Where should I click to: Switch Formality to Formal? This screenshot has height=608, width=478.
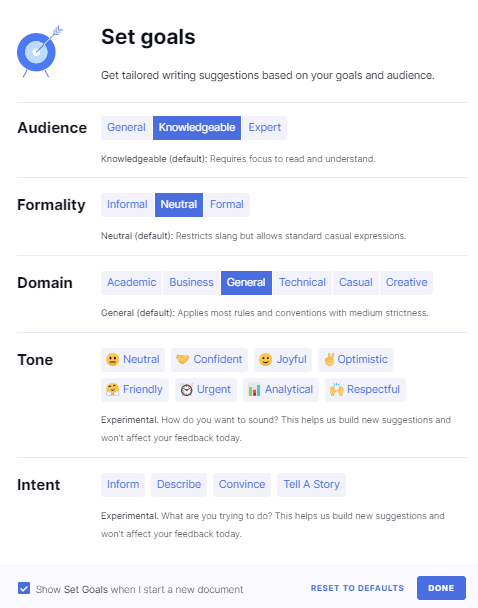coord(227,205)
